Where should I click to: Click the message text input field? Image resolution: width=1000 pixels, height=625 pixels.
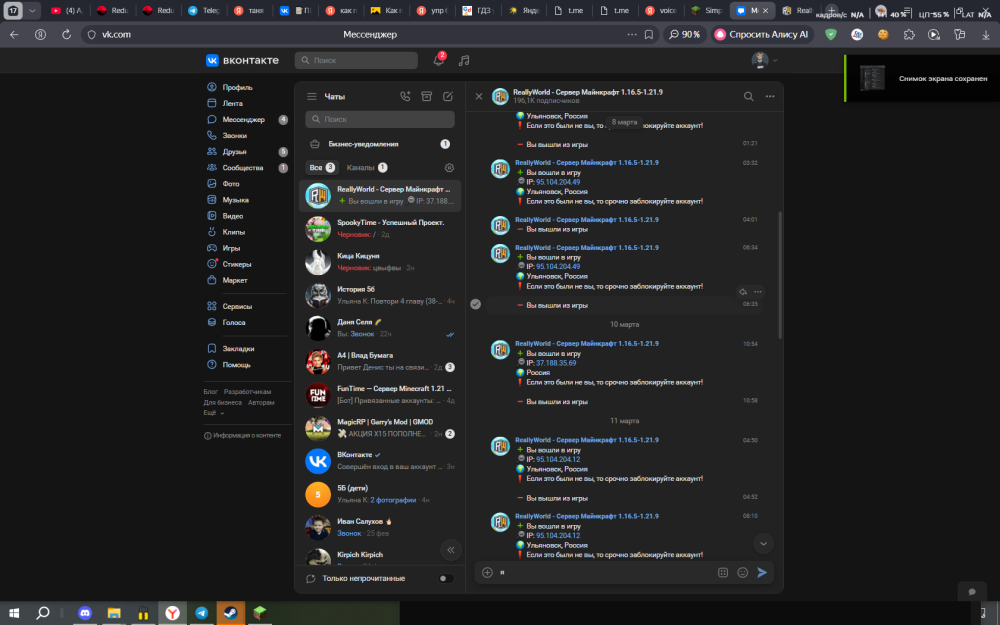pyautogui.click(x=605, y=573)
